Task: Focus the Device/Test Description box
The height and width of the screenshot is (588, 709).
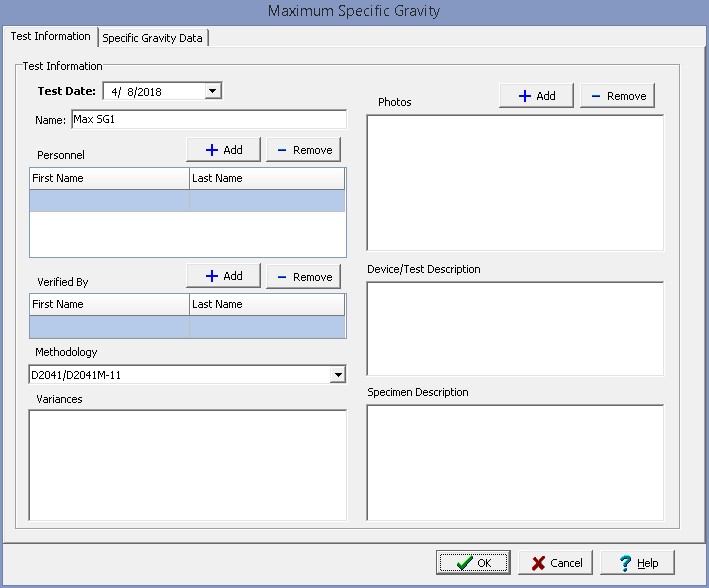Action: click(x=515, y=328)
